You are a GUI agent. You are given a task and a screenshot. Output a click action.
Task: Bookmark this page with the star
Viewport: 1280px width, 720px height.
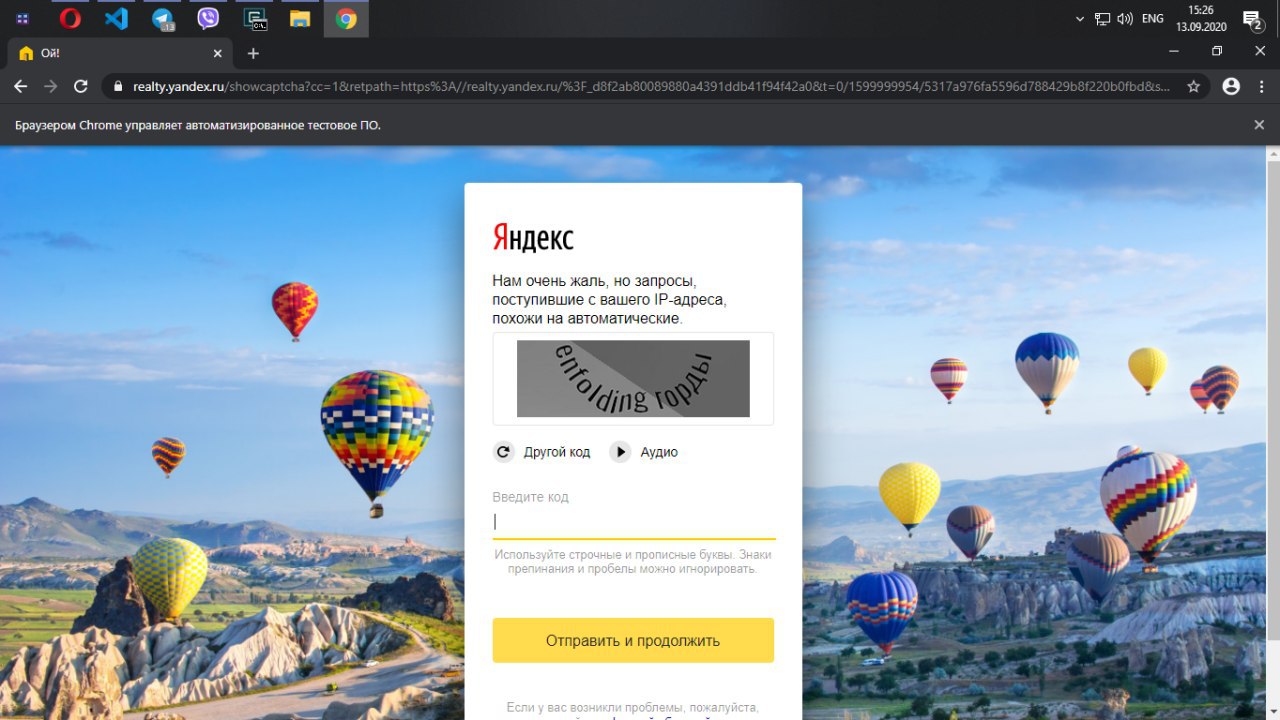tap(1193, 87)
